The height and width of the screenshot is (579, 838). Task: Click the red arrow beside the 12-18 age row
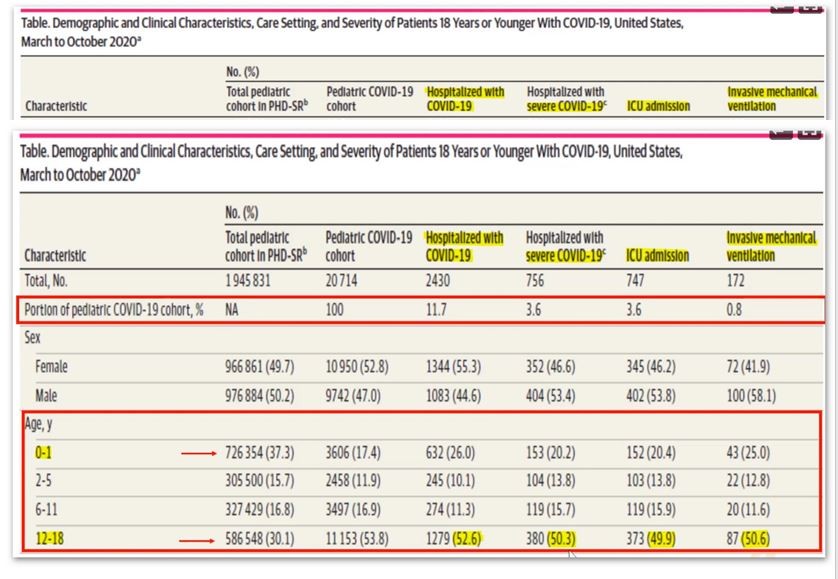[198, 539]
